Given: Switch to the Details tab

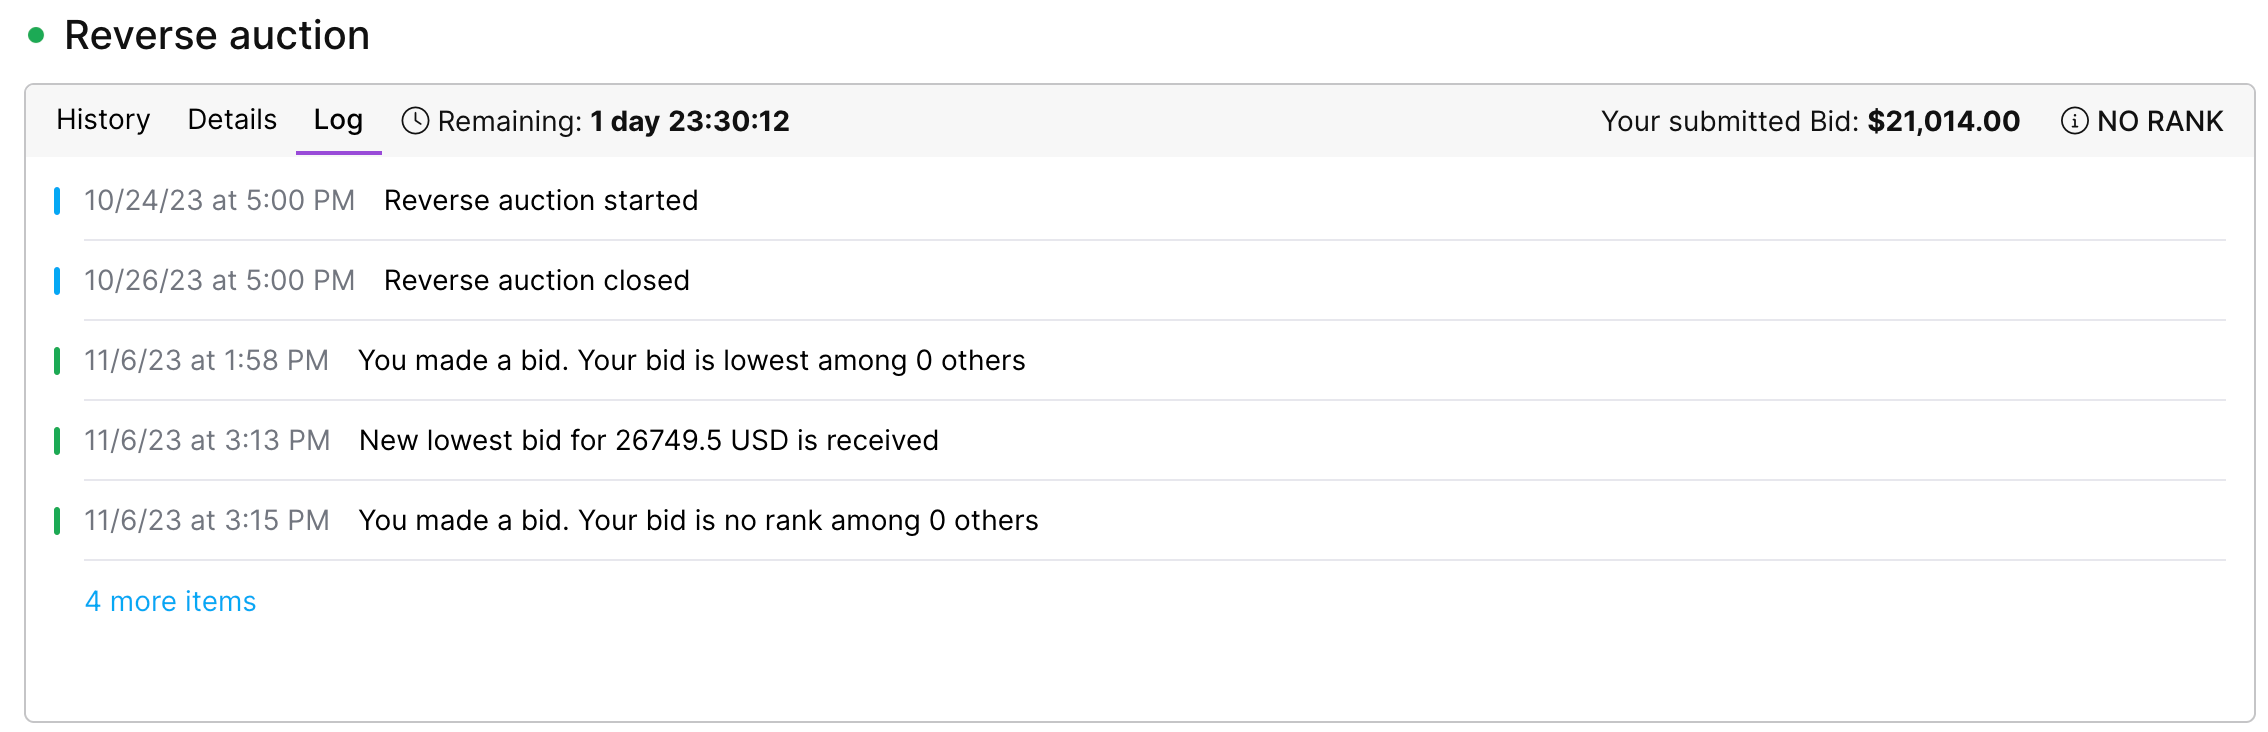Looking at the screenshot, I should point(232,120).
